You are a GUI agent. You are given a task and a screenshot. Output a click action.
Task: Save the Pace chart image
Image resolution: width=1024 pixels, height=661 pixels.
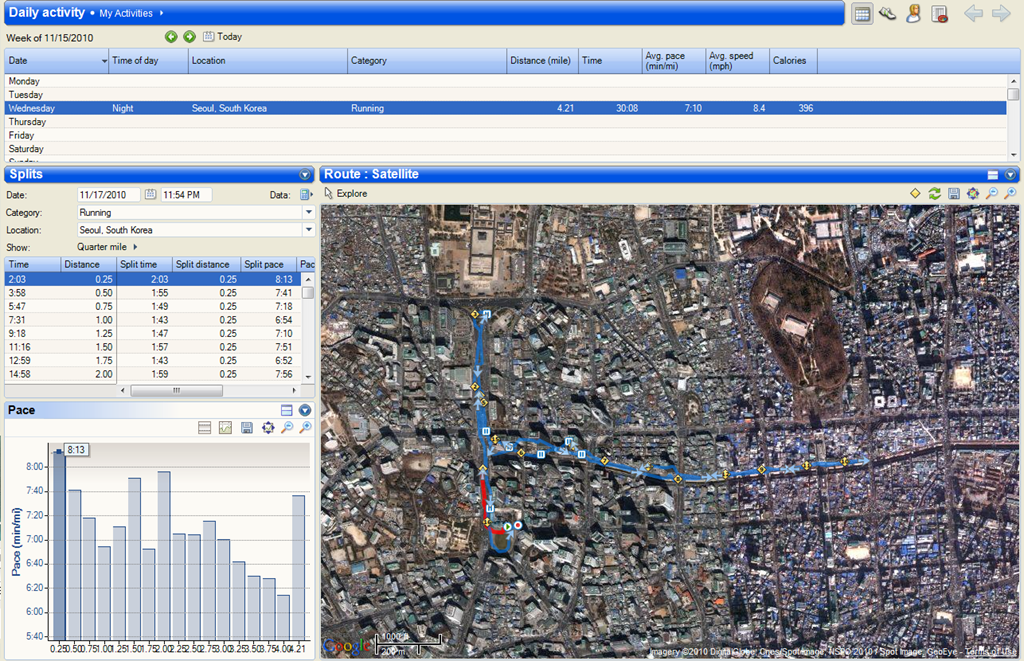point(246,428)
